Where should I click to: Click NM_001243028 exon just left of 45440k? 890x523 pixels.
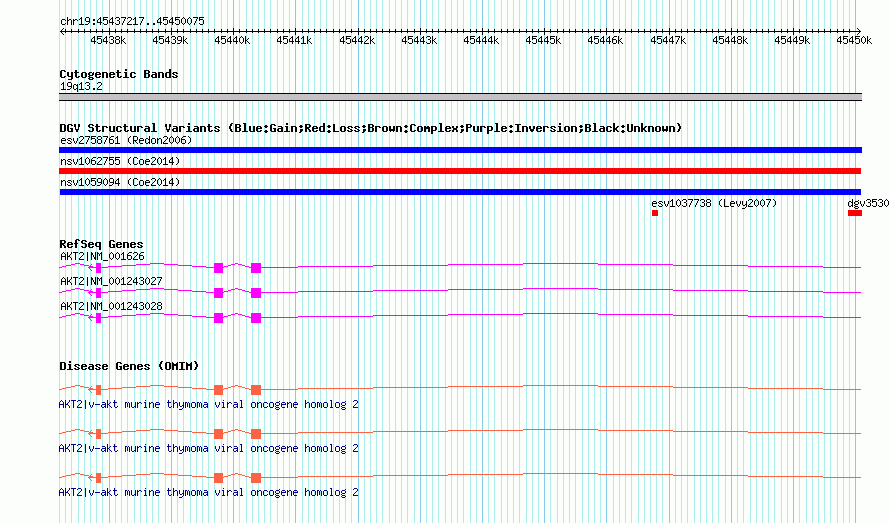point(219,318)
